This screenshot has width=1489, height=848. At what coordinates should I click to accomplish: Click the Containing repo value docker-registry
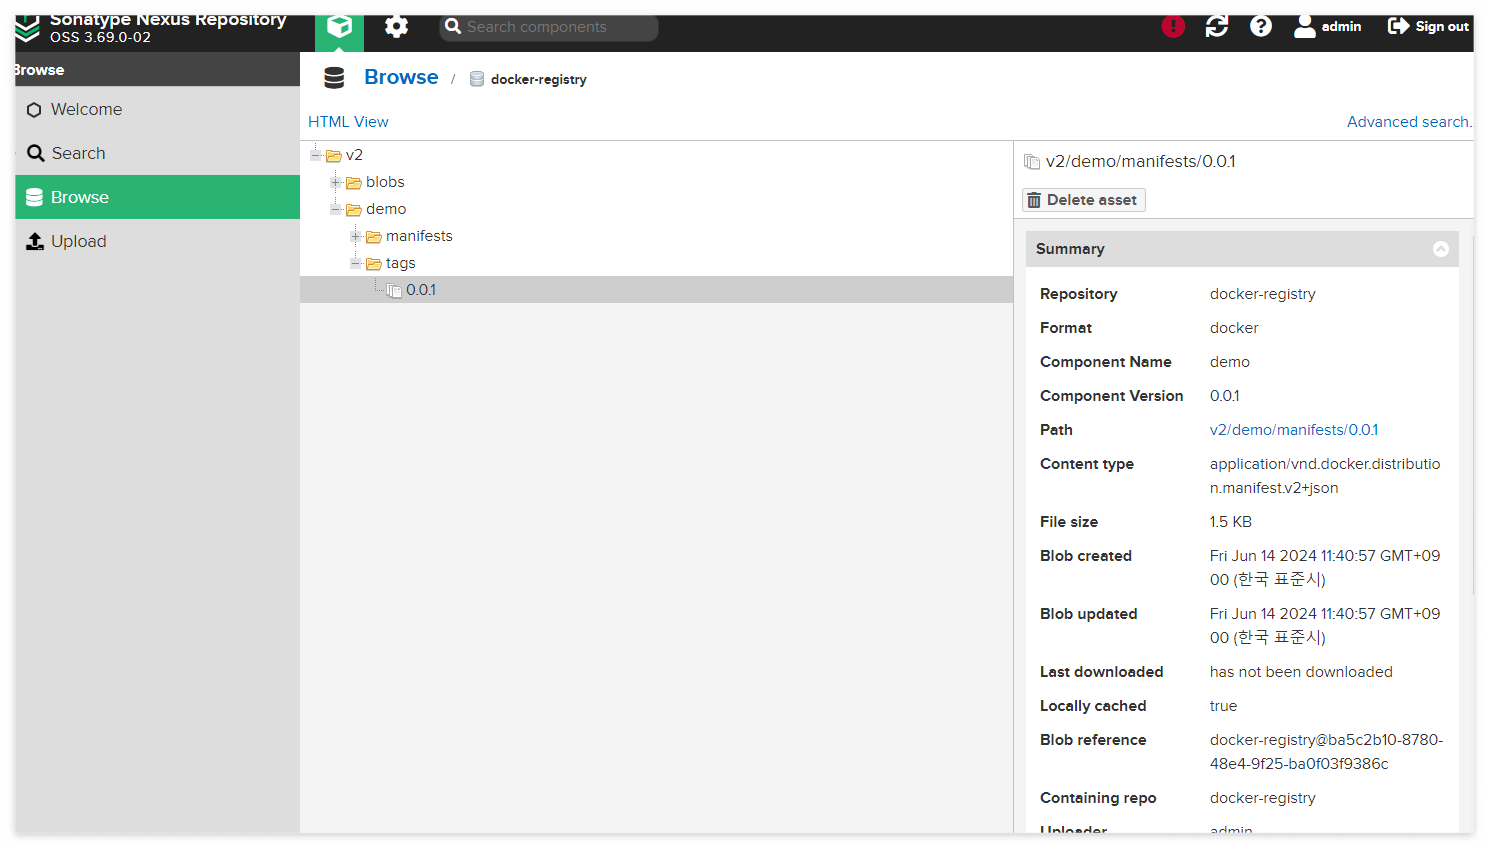click(x=1263, y=798)
